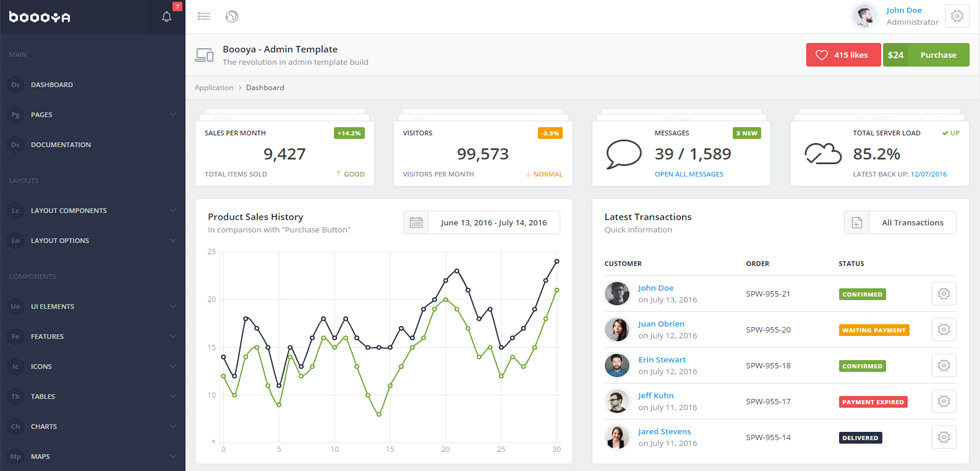Screen dimensions: 980x471
Task: Click the calendar icon beside date range
Action: (416, 222)
